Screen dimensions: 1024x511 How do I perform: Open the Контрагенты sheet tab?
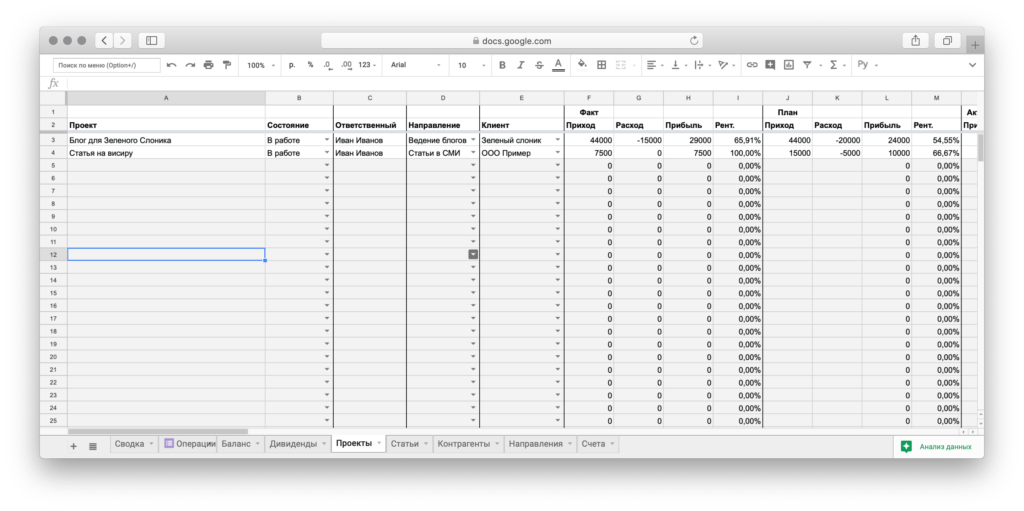[463, 443]
